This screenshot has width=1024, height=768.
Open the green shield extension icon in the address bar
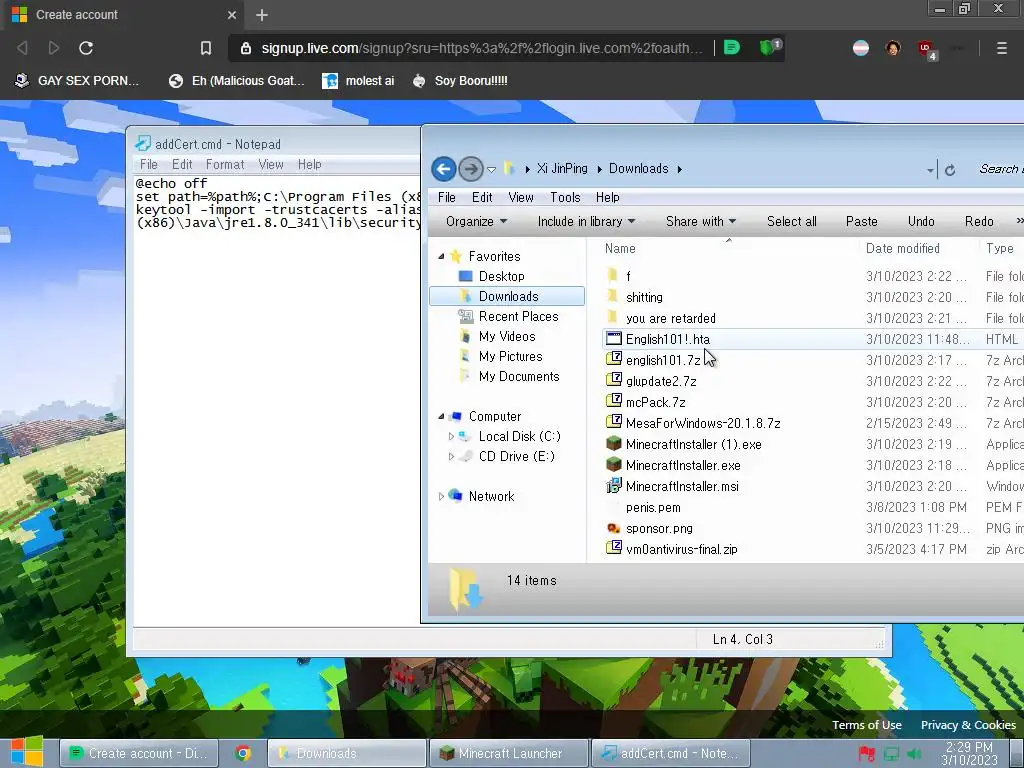click(x=769, y=47)
